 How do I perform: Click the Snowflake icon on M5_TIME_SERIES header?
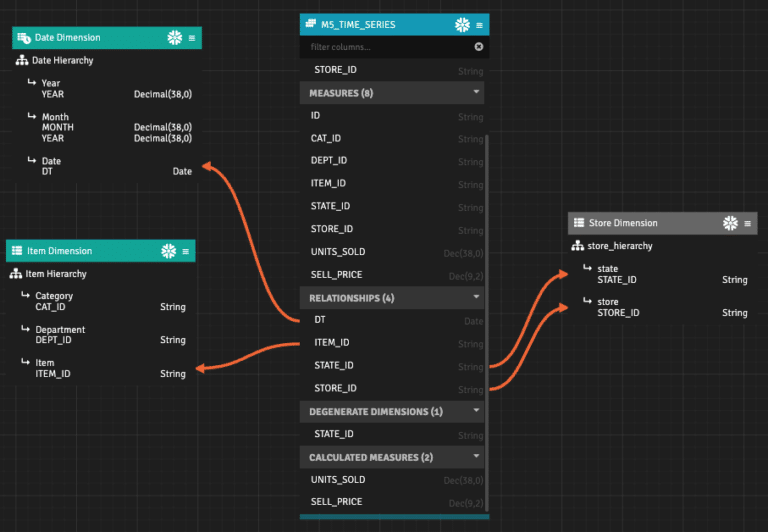(462, 25)
